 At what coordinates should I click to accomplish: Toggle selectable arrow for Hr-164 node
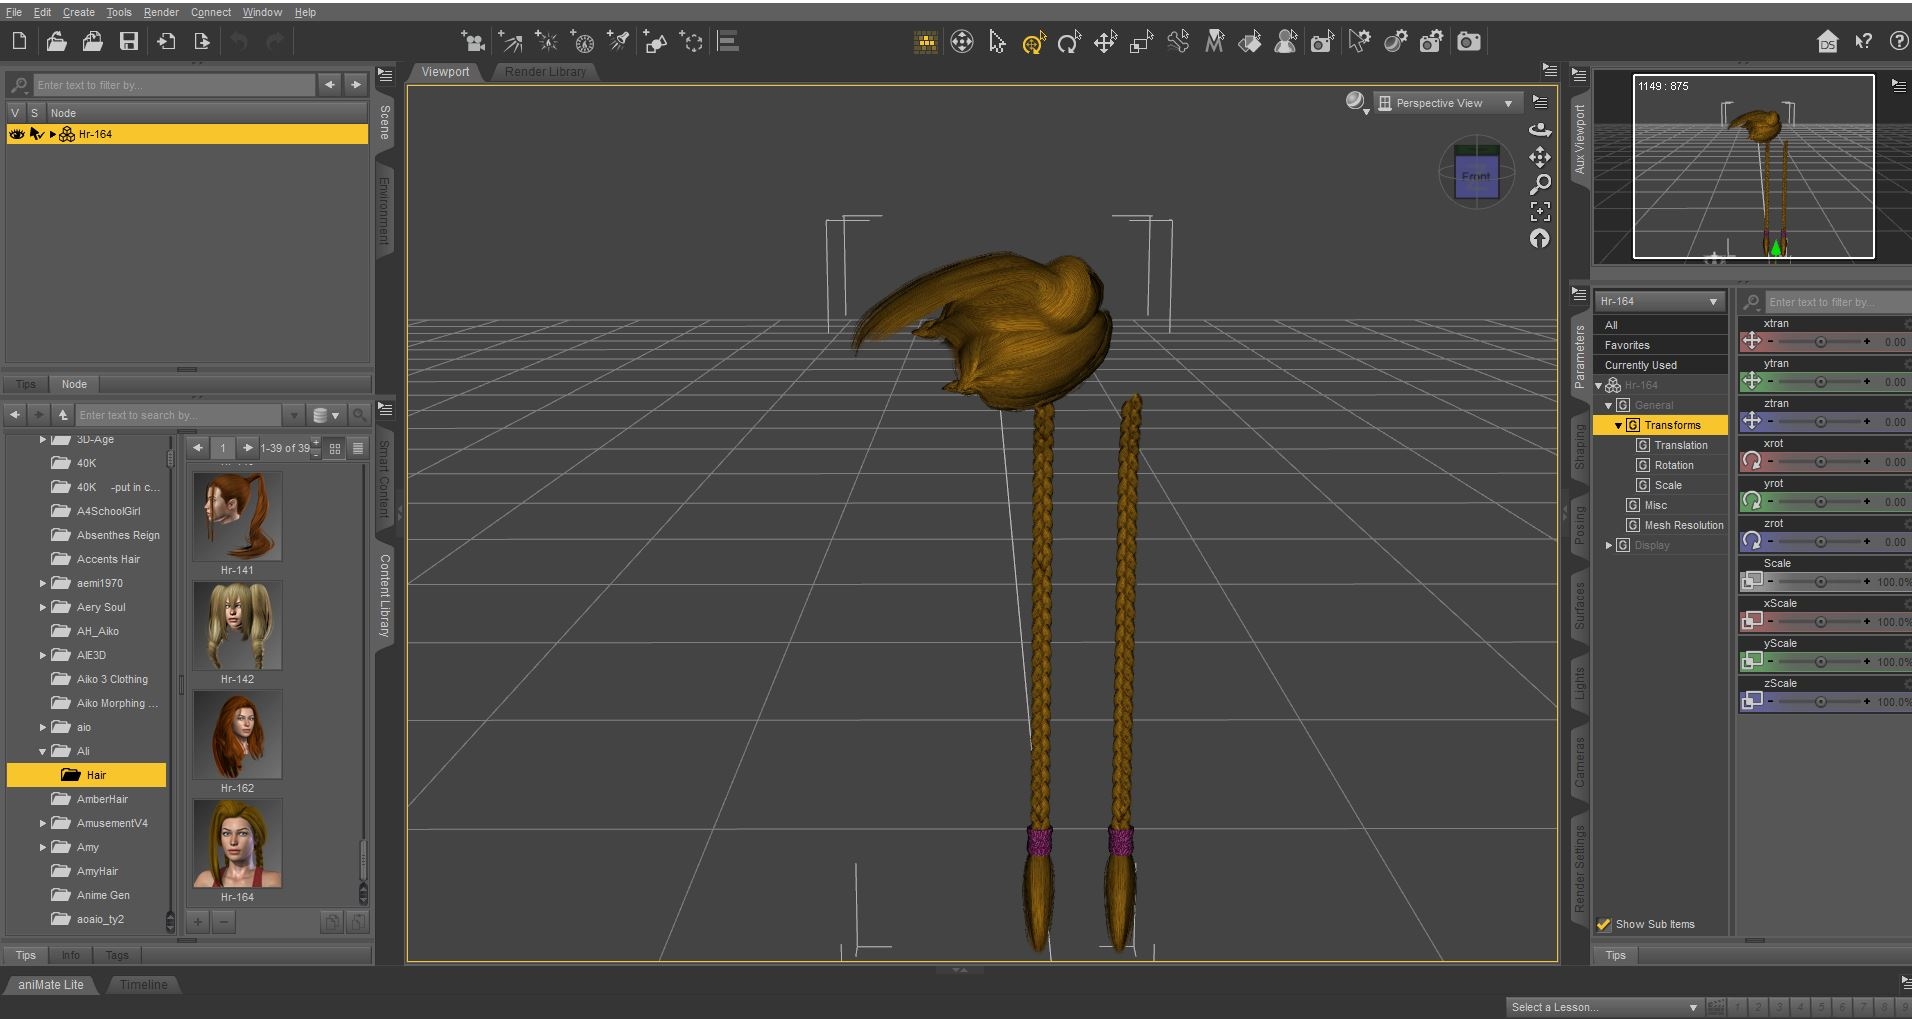click(x=36, y=134)
